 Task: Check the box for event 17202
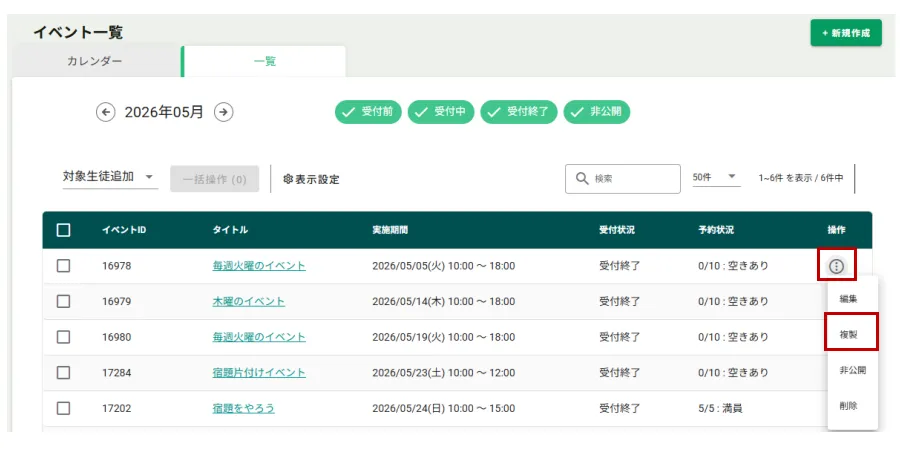pos(64,408)
